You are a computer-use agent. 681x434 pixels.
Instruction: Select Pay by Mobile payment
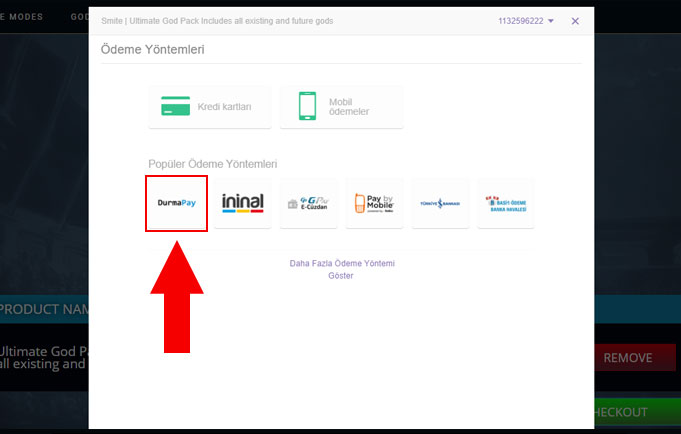tap(374, 203)
